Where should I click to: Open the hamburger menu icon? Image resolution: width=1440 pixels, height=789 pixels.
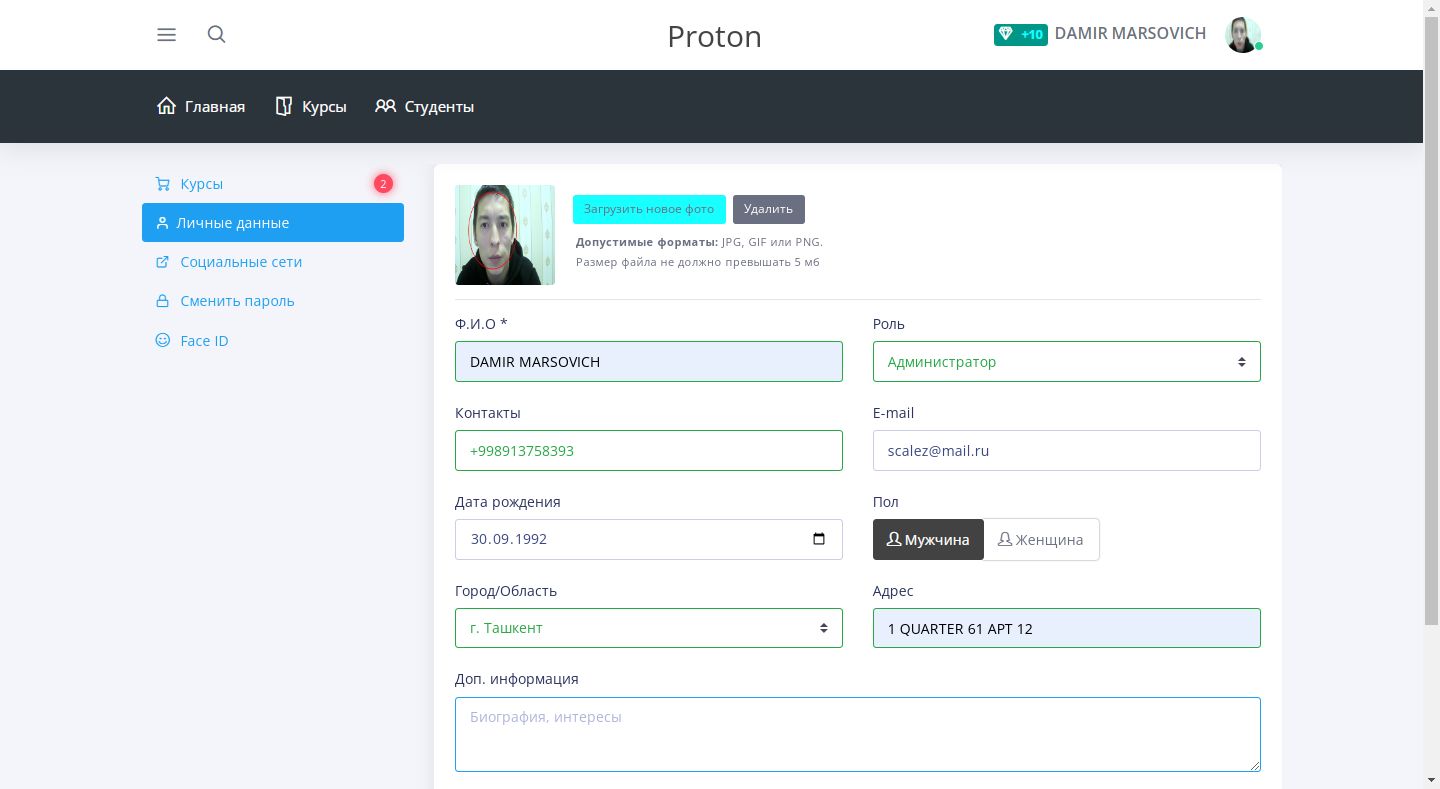167,35
